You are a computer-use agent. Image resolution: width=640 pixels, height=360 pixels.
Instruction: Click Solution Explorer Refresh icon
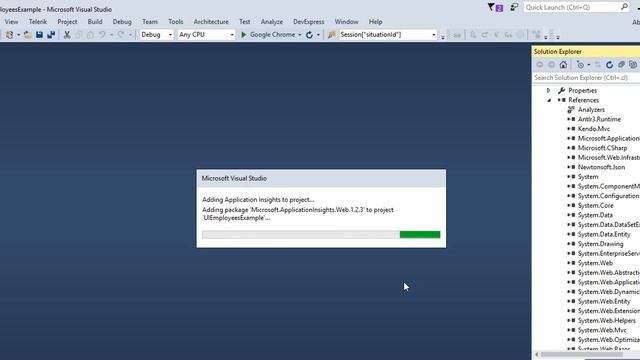[609, 64]
